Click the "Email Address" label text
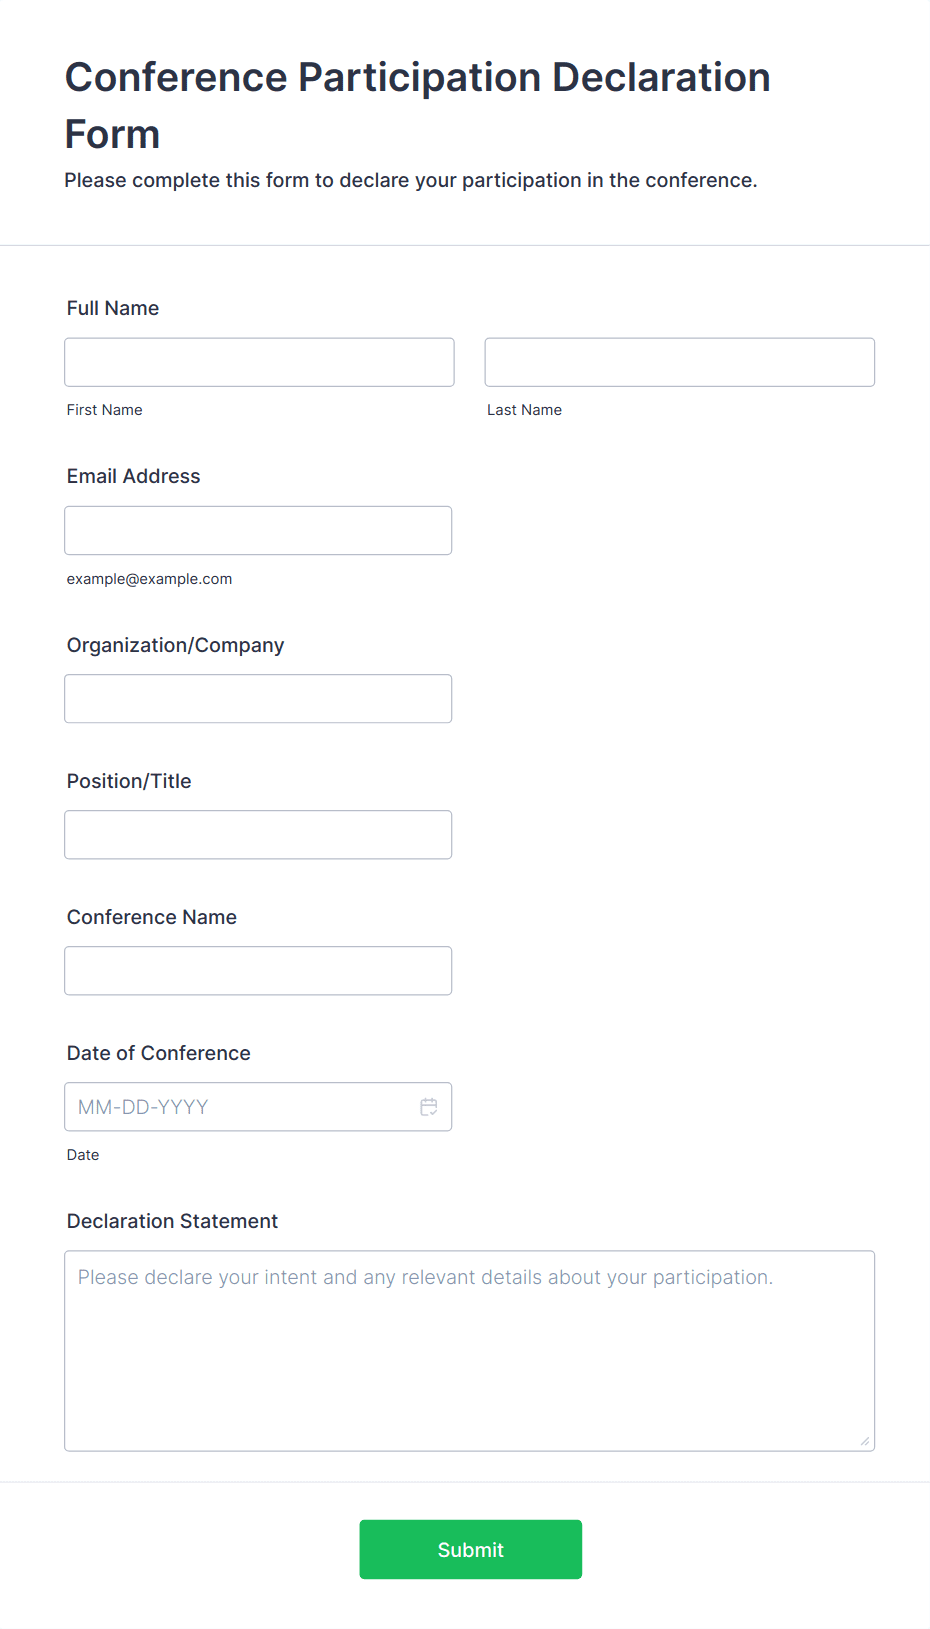This screenshot has height=1629, width=930. (x=133, y=476)
